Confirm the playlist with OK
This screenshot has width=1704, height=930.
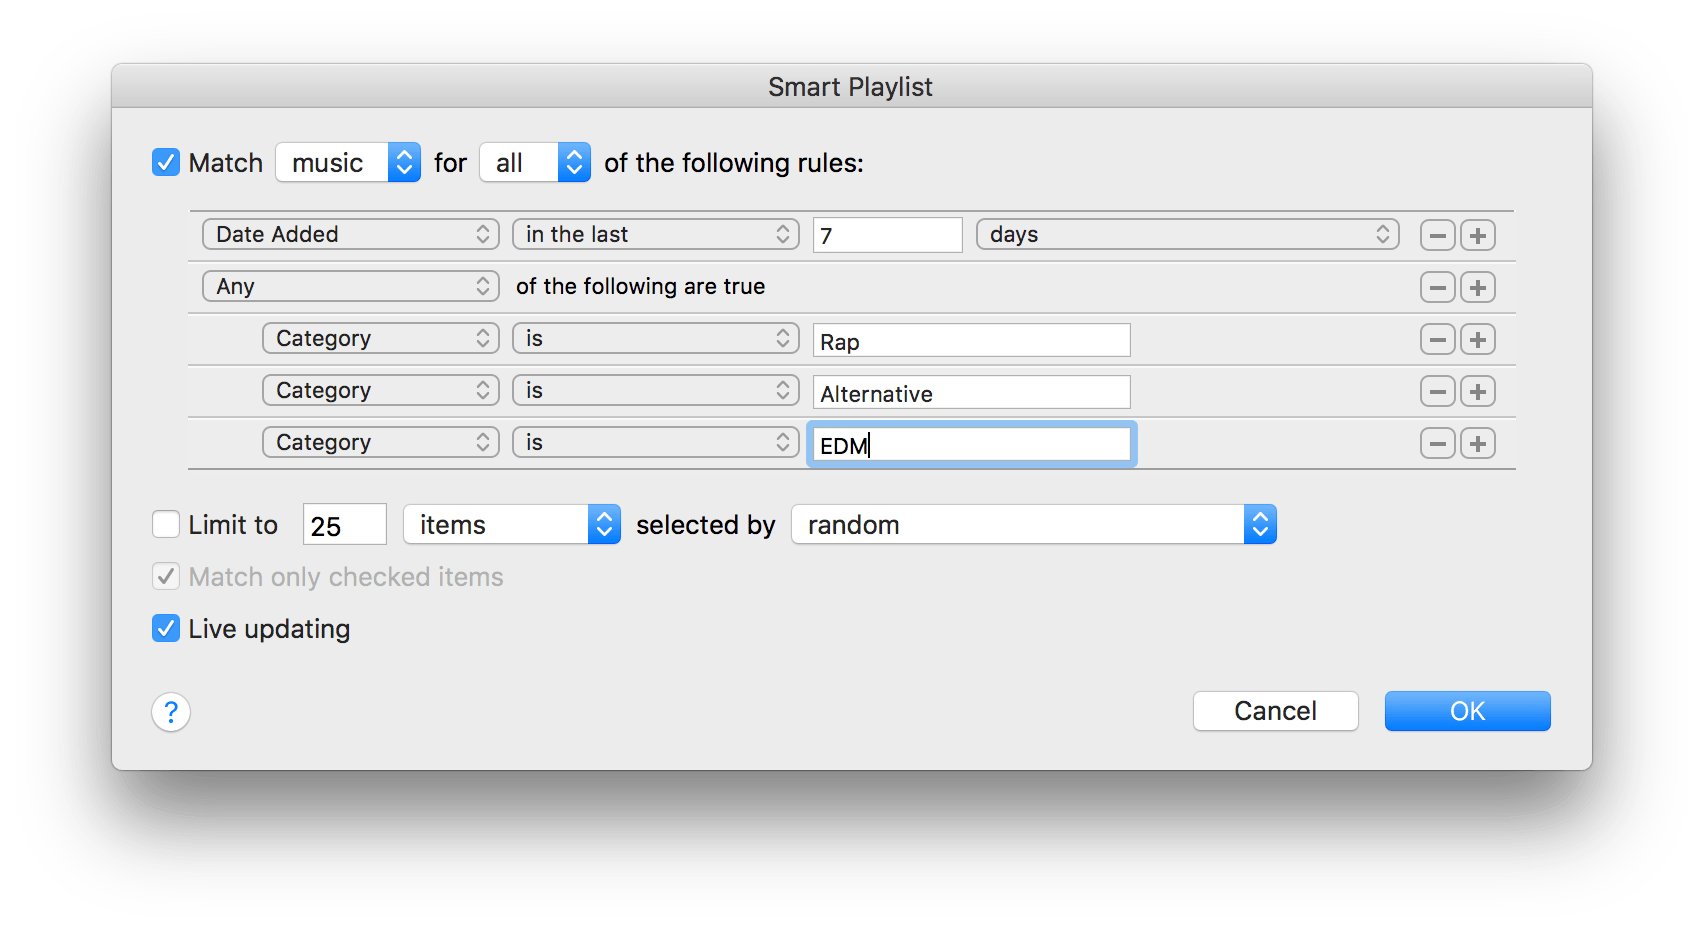(1467, 711)
